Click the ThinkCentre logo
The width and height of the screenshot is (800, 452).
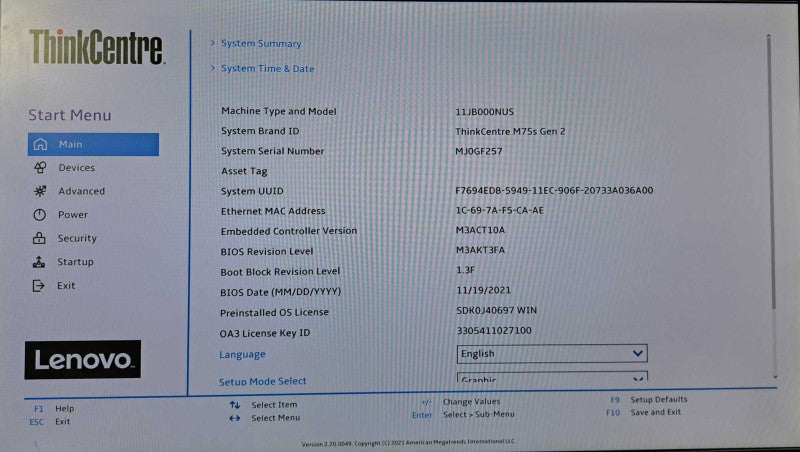click(97, 47)
